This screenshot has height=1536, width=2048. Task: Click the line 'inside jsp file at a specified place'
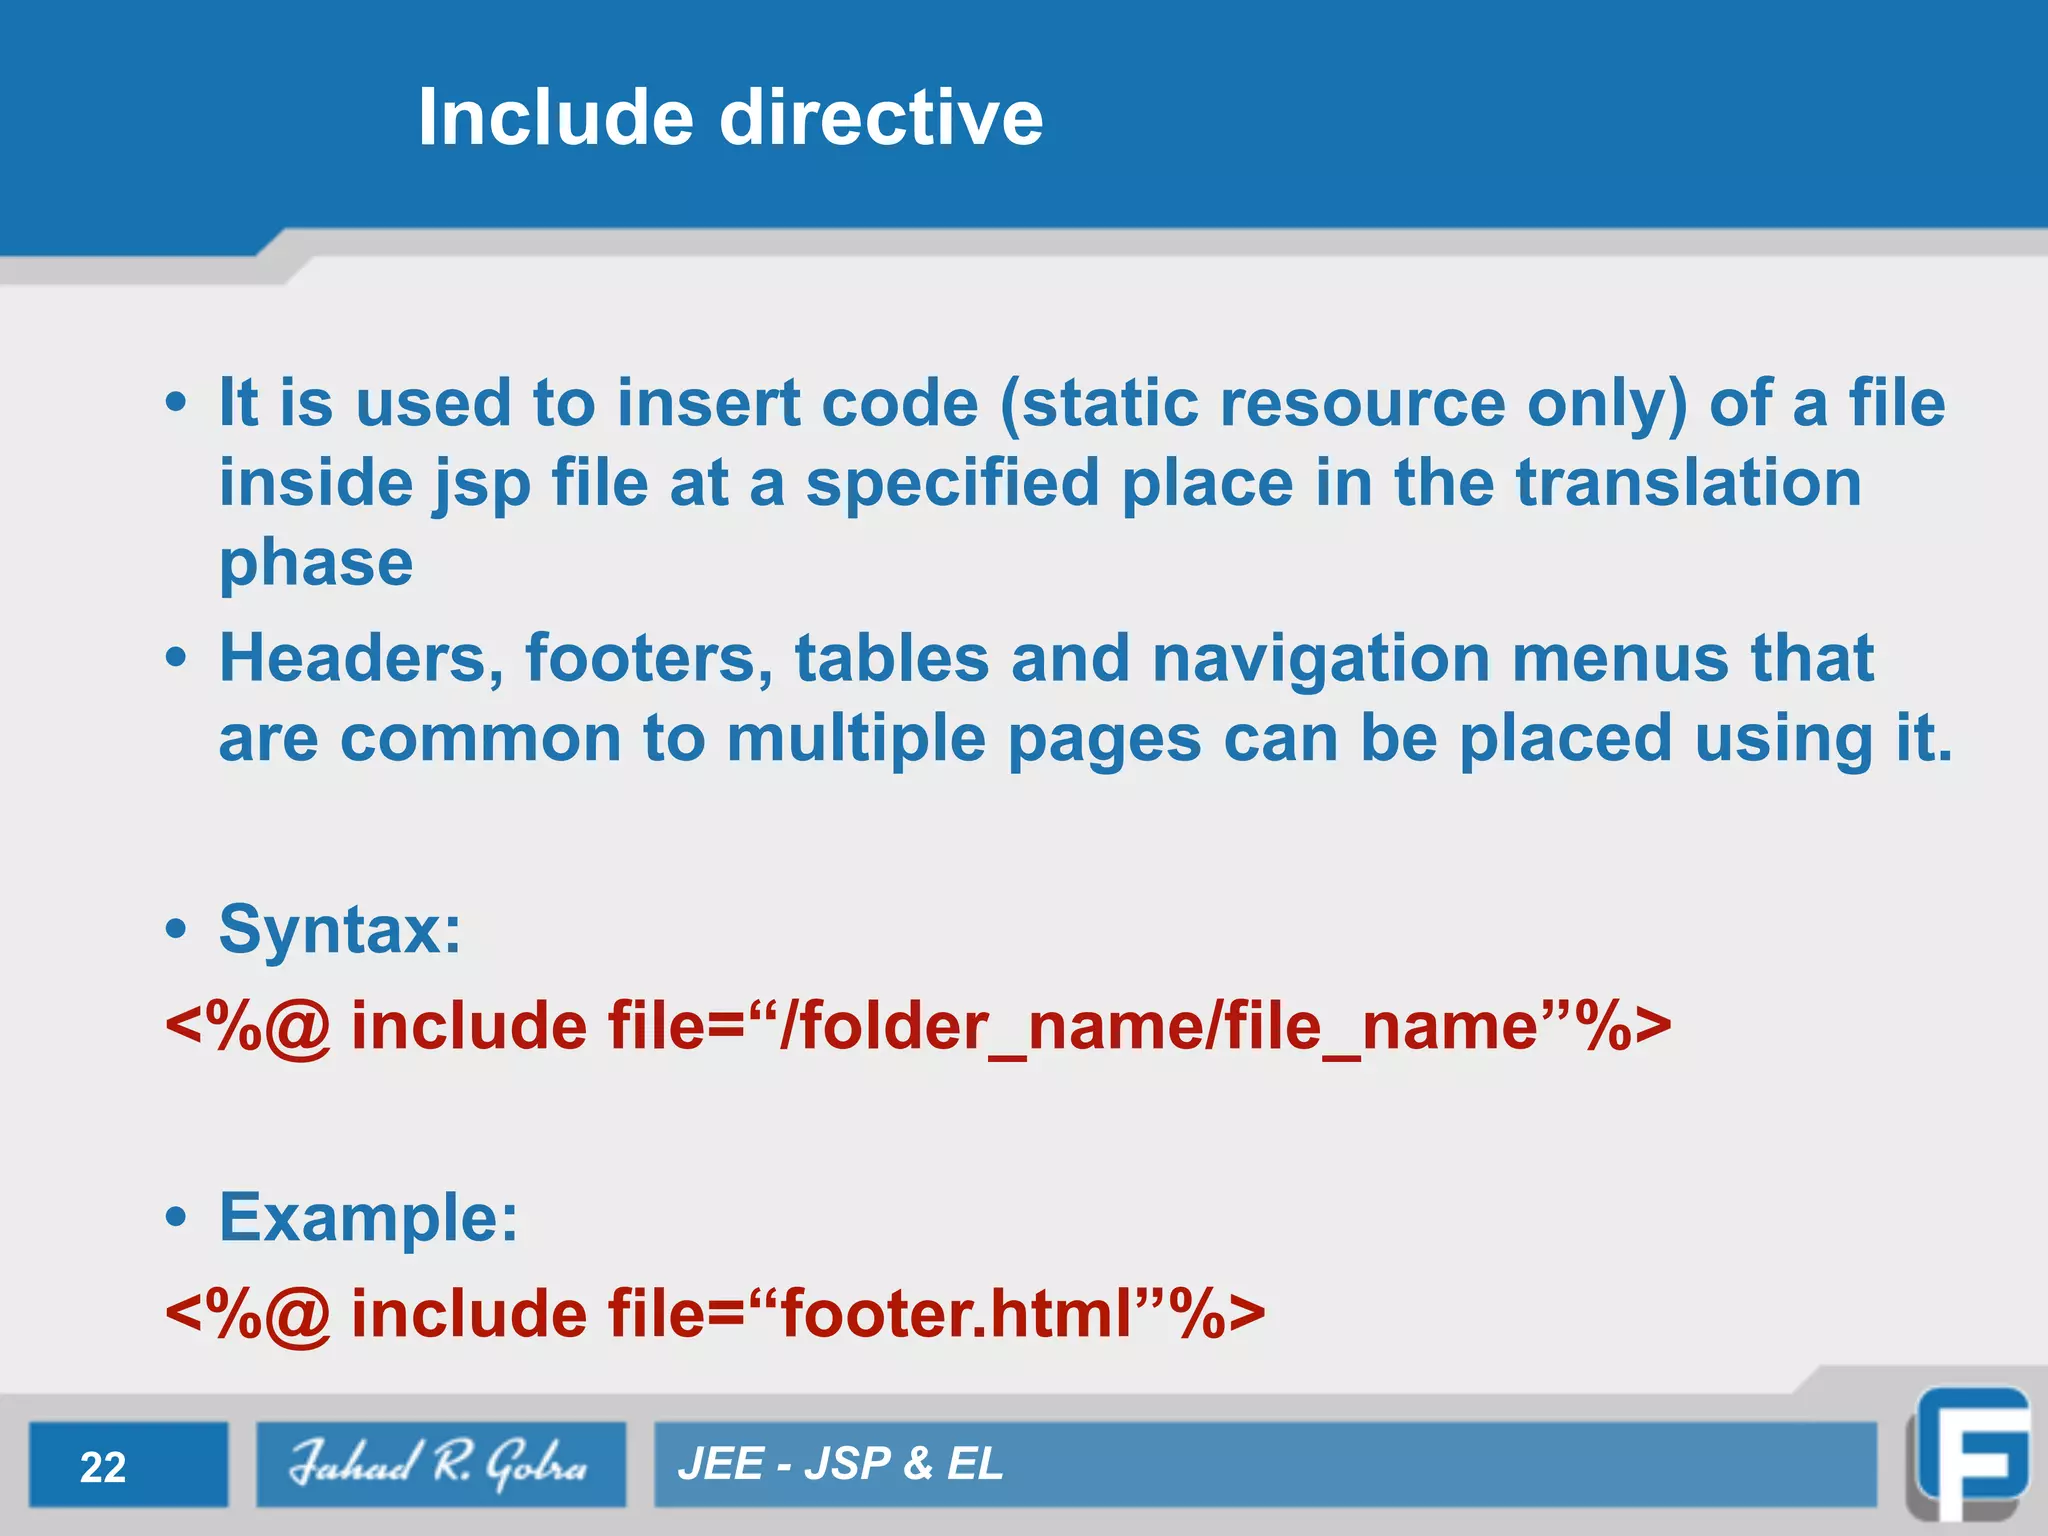coord(1040,483)
